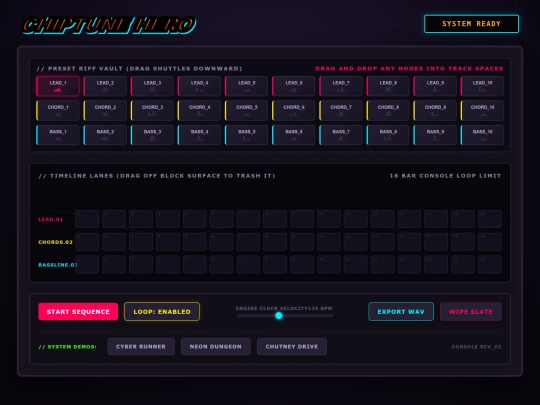Pick the LEAD_7 riff node
The height and width of the screenshot is (405, 540).
coord(341,86)
